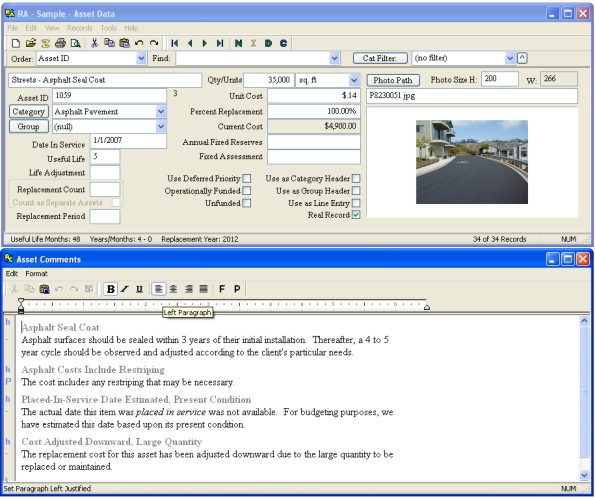595x499 pixels.
Task: Tick the Unfunded checkbox
Action: click(x=247, y=203)
